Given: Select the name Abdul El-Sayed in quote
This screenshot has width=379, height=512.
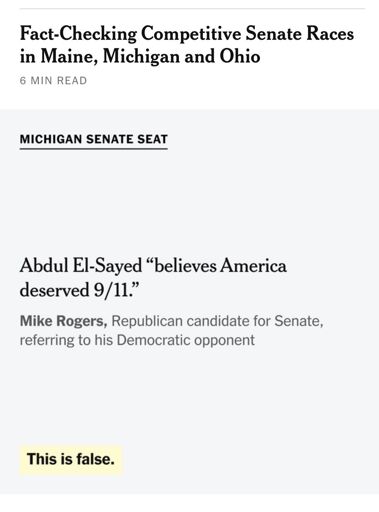Looking at the screenshot, I should [x=81, y=266].
